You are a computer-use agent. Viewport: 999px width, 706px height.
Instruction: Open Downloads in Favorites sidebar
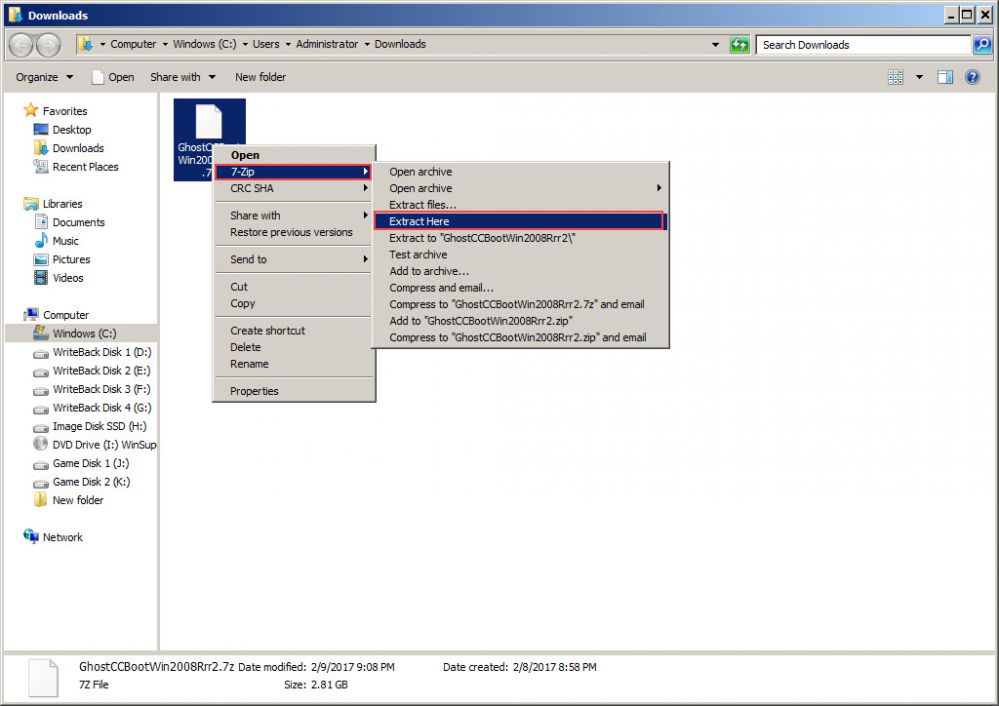pyautogui.click(x=78, y=148)
